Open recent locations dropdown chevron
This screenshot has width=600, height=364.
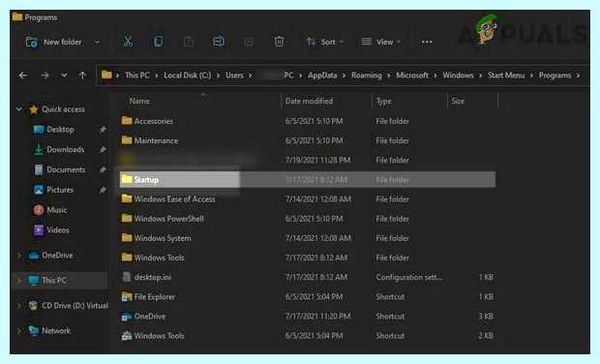pyautogui.click(x=64, y=75)
